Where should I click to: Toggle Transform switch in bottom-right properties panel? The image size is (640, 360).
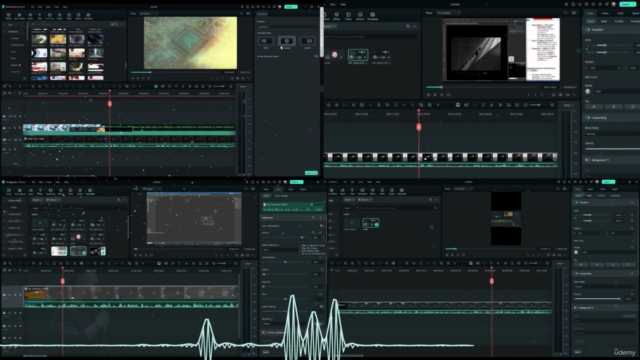pos(576,202)
